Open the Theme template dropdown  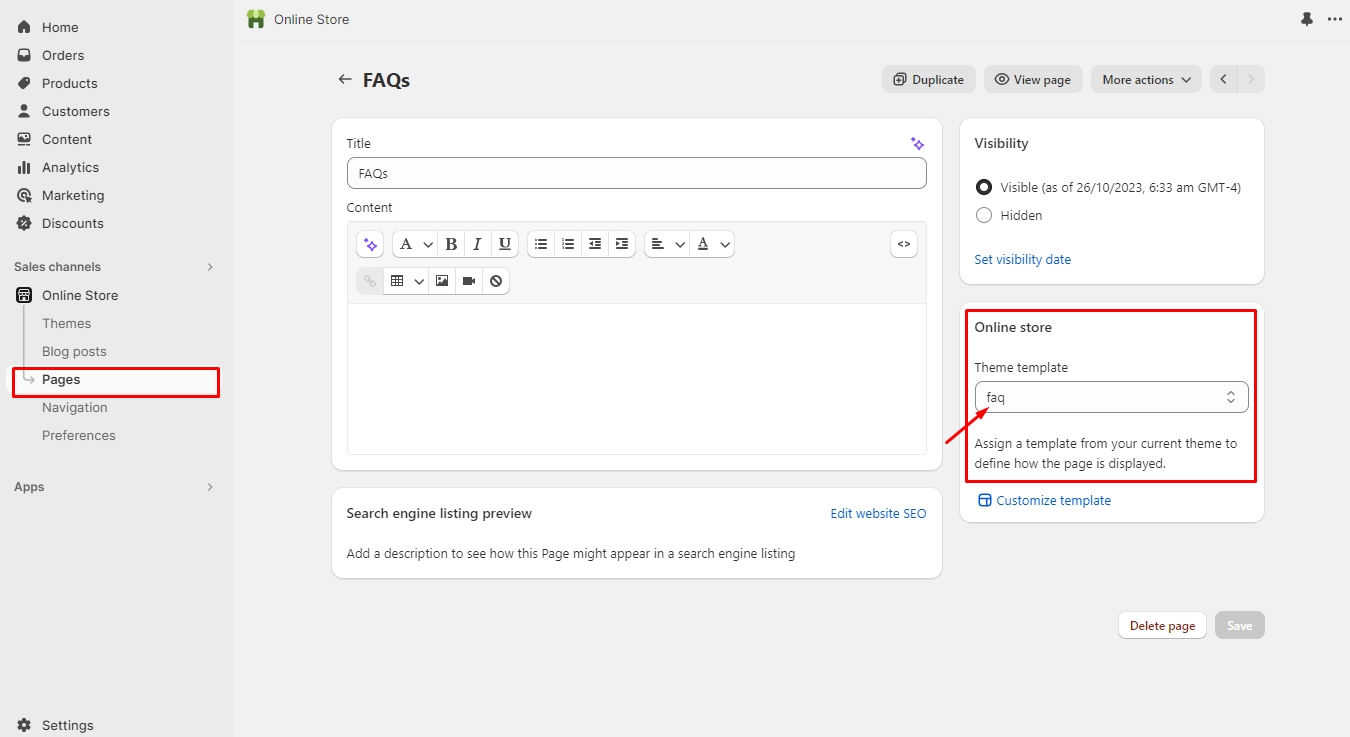(1111, 397)
